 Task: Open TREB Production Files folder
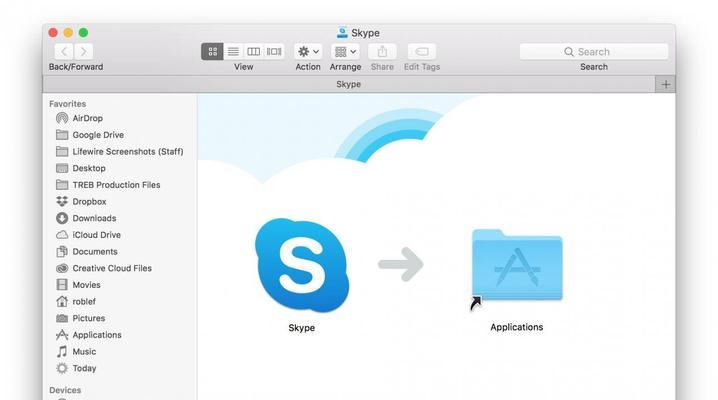[108, 185]
